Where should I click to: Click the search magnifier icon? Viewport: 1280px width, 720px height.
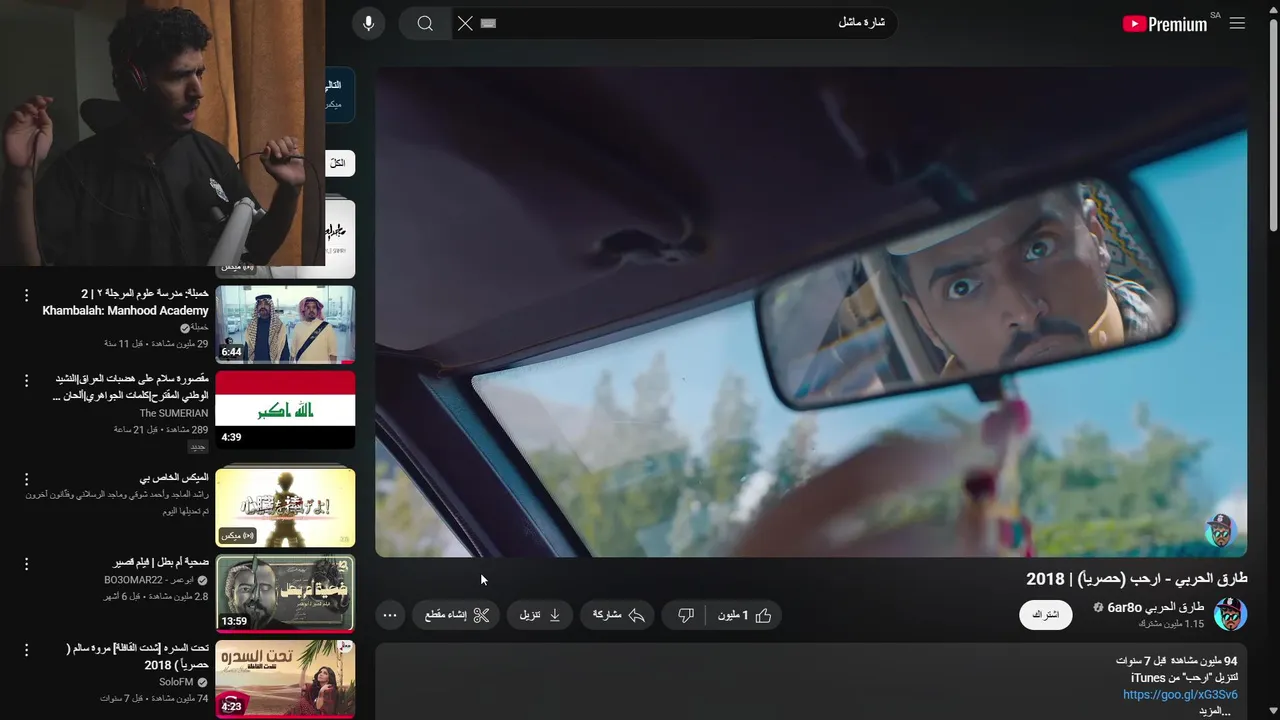[425, 23]
